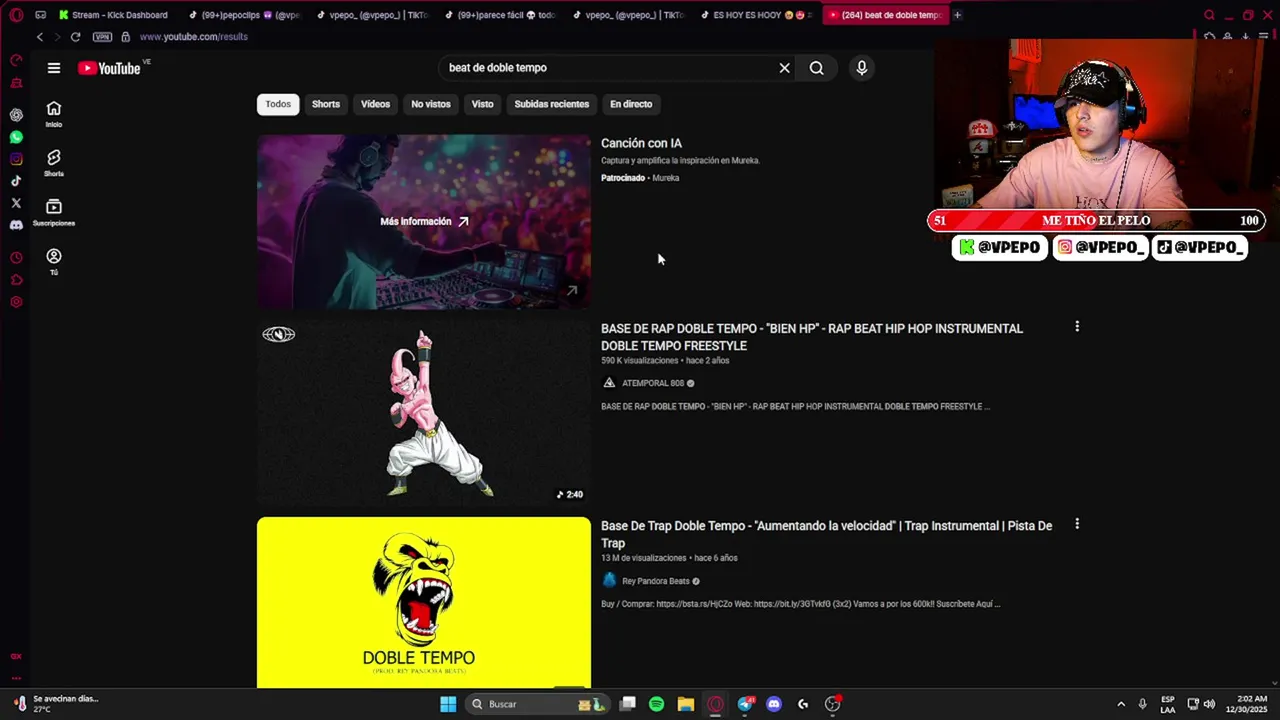Image resolution: width=1280 pixels, height=720 pixels.
Task: Click Más información on the ad thumbnail
Action: (424, 221)
